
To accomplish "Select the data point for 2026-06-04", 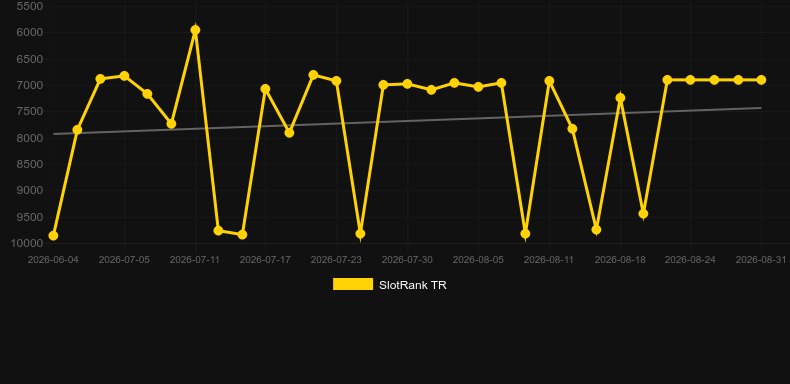I will pyautogui.click(x=53, y=236).
